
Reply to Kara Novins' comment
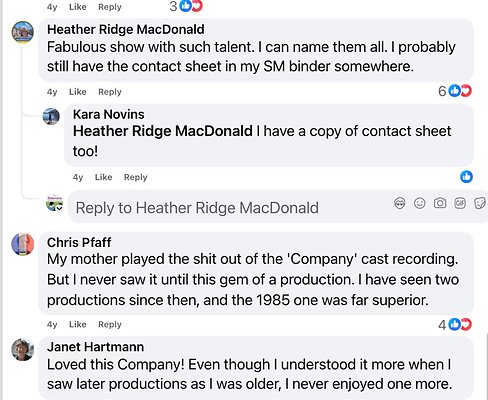click(x=135, y=177)
